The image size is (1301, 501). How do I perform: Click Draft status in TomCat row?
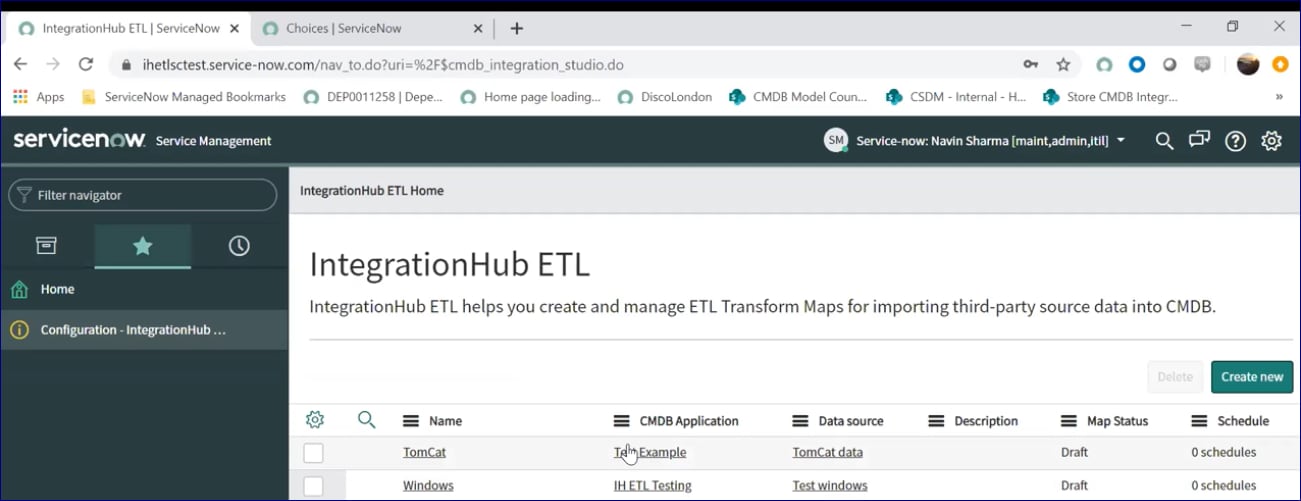point(1074,452)
